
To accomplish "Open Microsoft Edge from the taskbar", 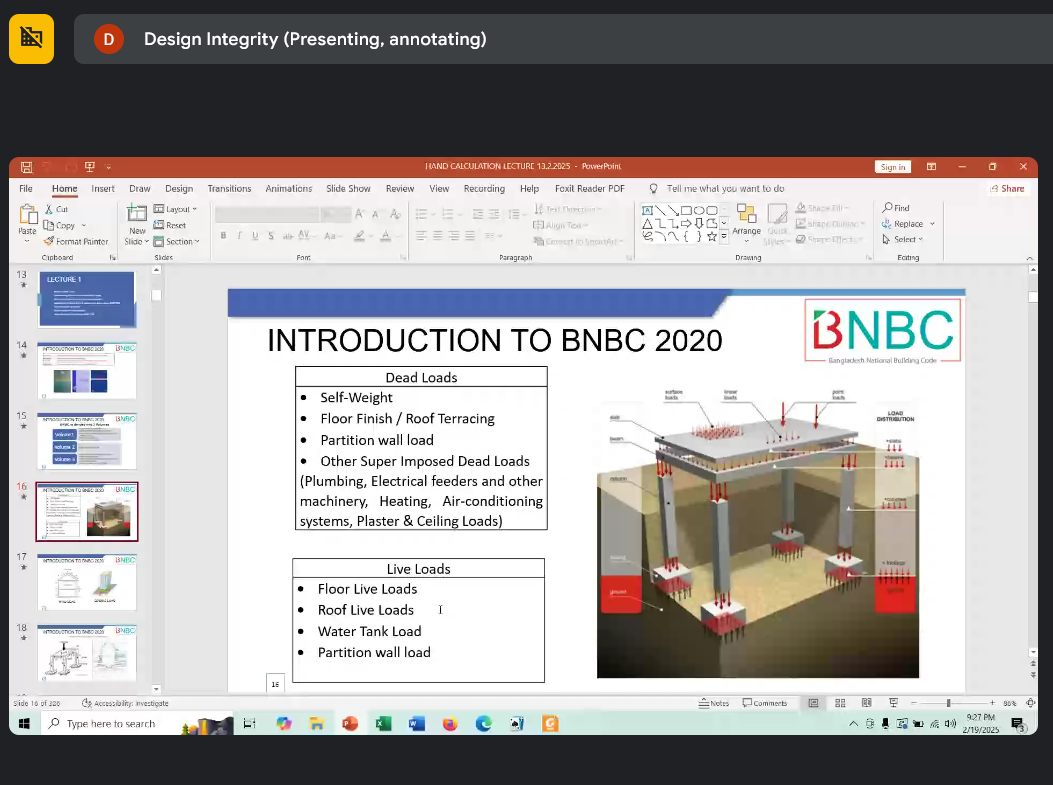I will click(484, 723).
